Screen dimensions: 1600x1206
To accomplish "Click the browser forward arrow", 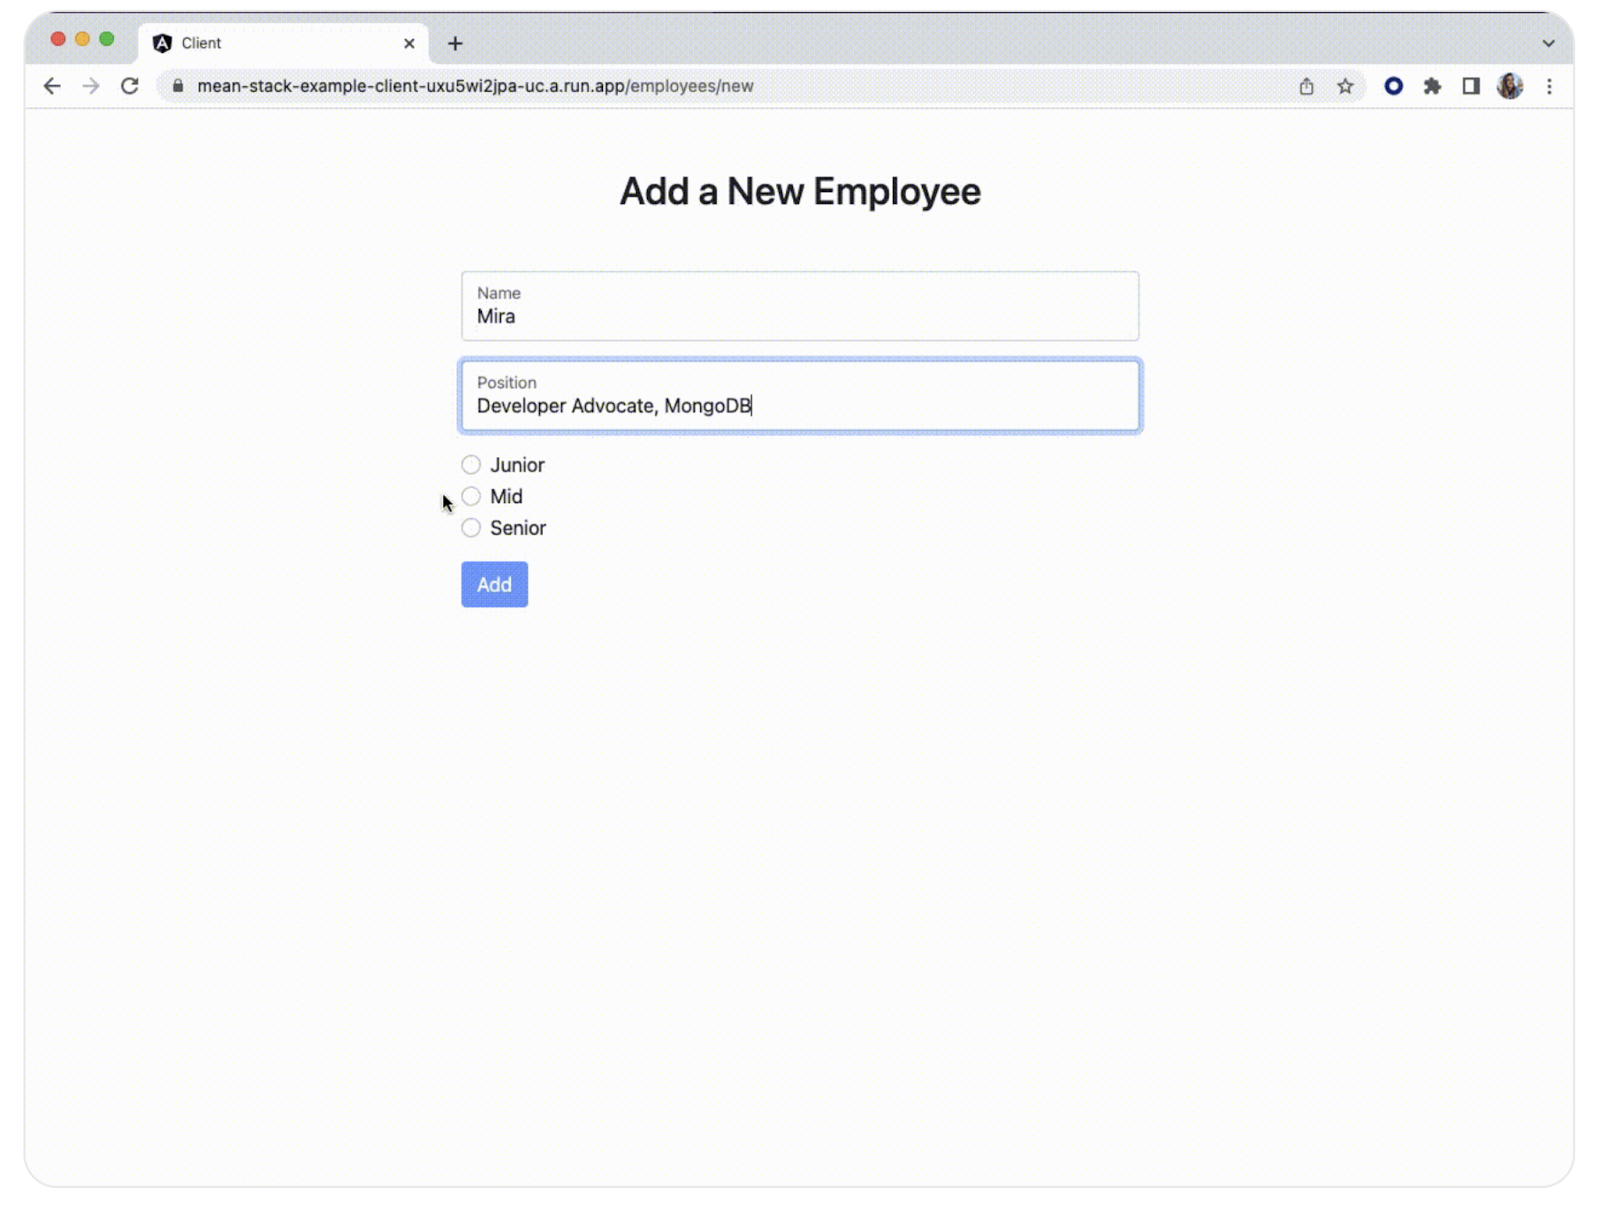I will click(91, 86).
